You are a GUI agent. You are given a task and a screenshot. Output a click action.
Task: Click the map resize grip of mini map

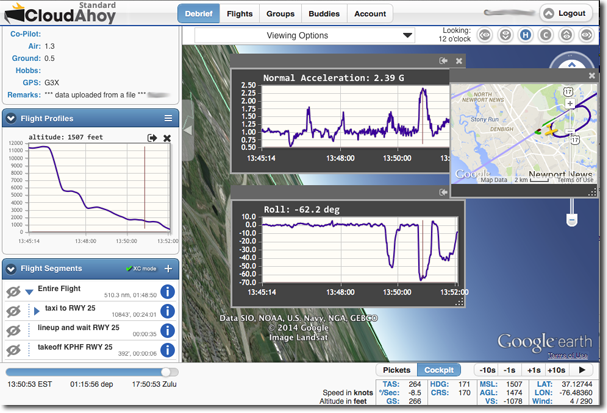point(592,192)
